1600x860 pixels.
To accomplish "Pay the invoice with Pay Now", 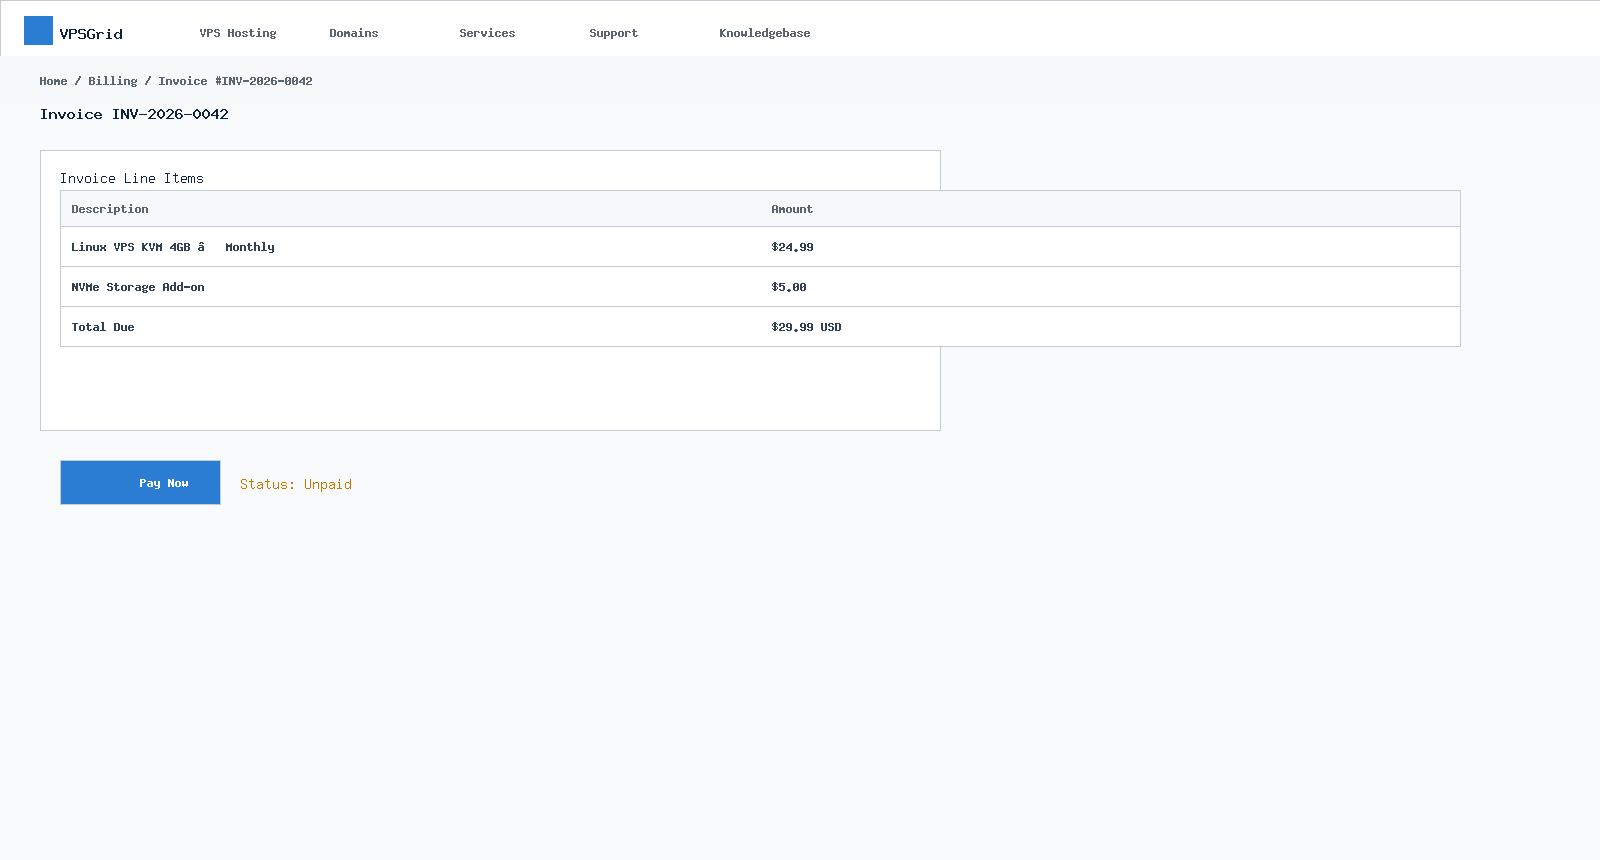I will 140,483.
